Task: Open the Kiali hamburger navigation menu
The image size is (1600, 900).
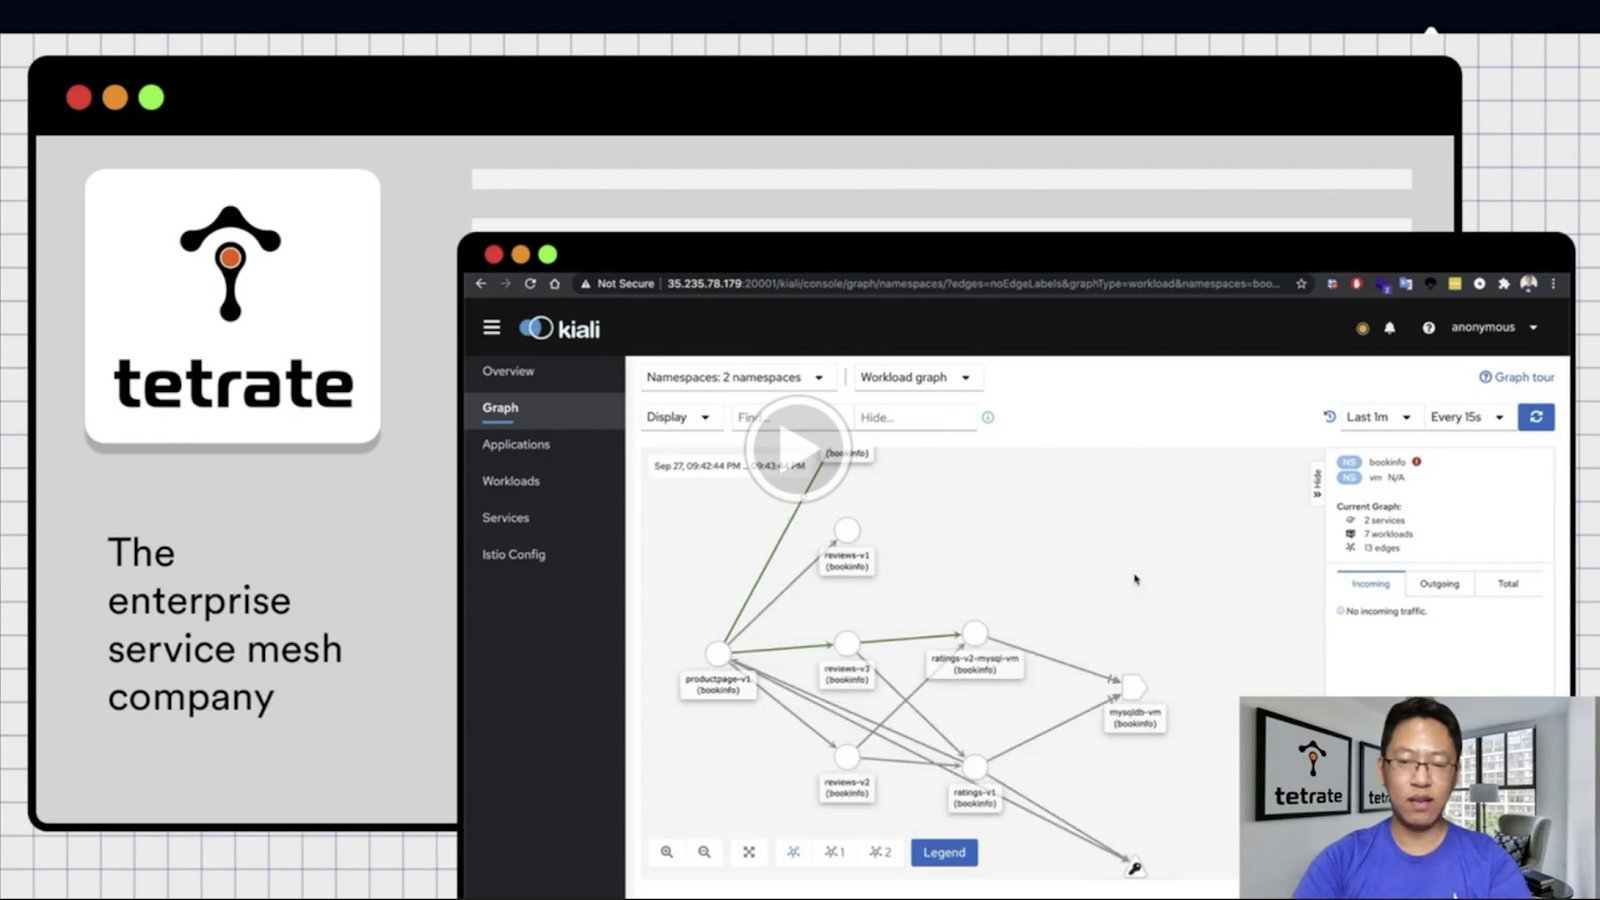Action: 491,327
